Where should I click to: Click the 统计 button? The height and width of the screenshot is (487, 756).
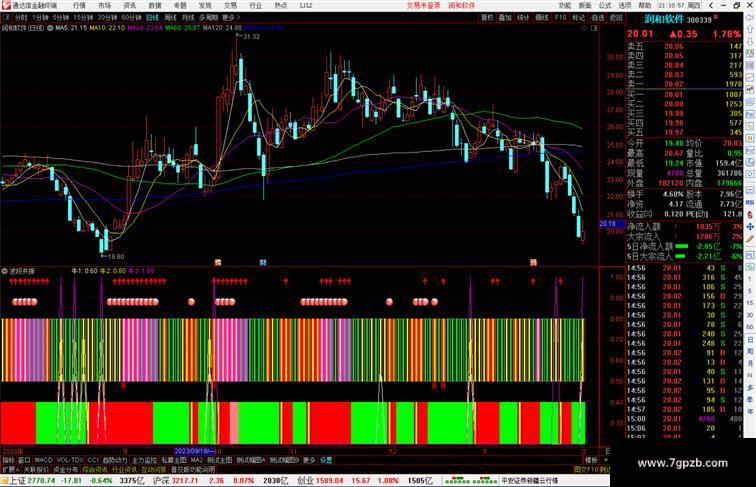(523, 17)
